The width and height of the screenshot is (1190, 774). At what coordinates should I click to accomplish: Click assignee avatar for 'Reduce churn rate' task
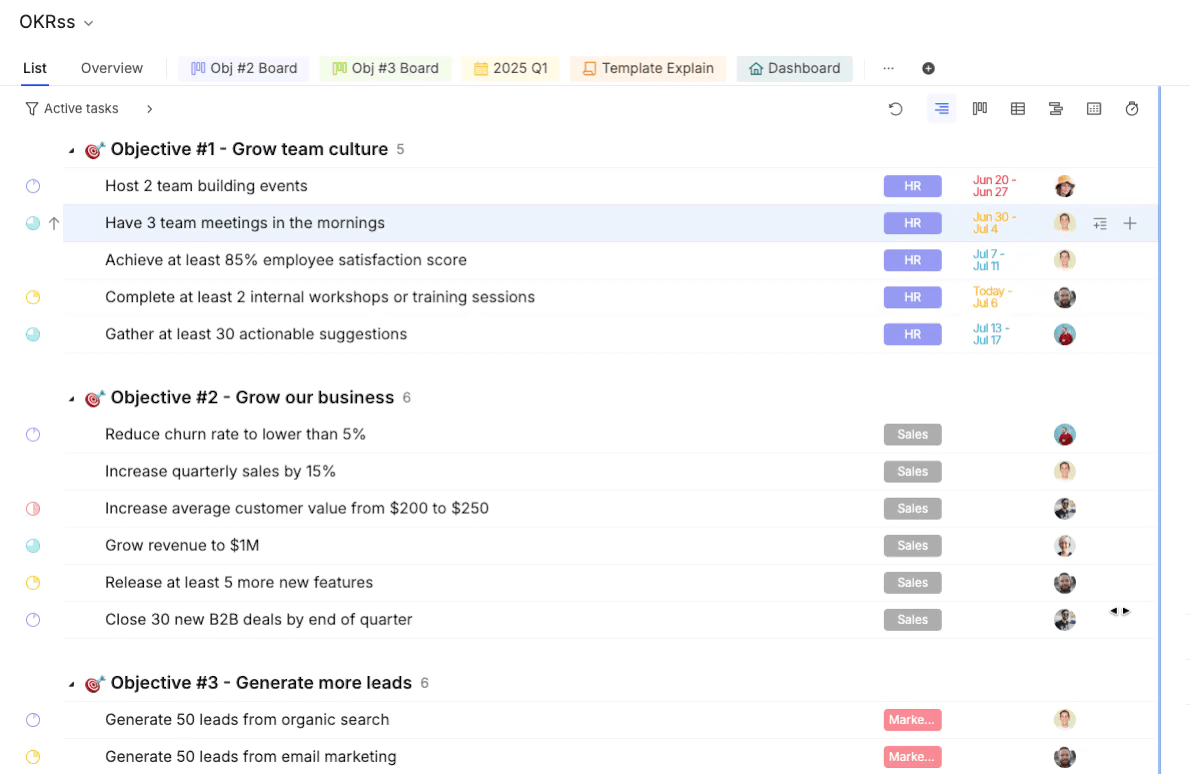click(1065, 435)
